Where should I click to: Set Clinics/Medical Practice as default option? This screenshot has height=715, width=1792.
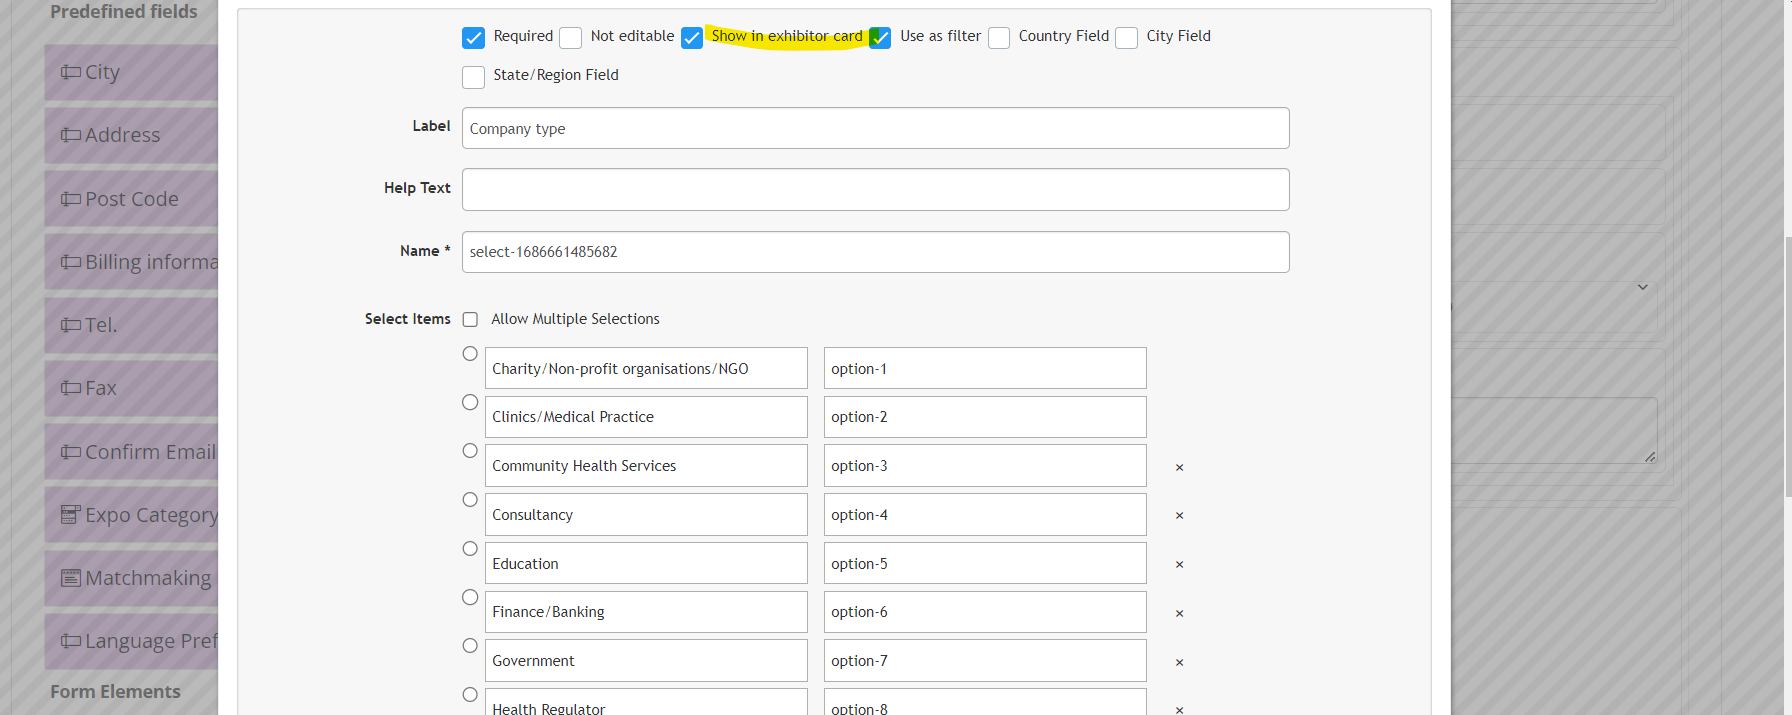[470, 403]
